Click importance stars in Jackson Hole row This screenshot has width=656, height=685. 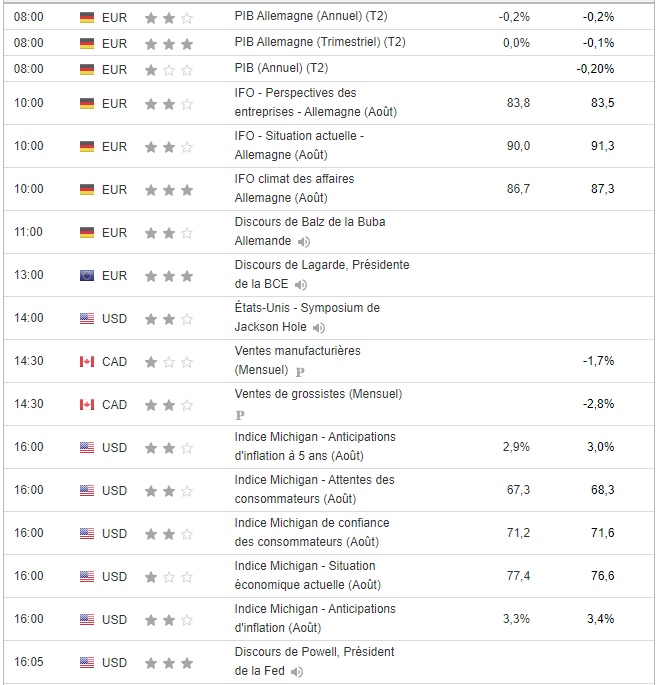coord(169,319)
